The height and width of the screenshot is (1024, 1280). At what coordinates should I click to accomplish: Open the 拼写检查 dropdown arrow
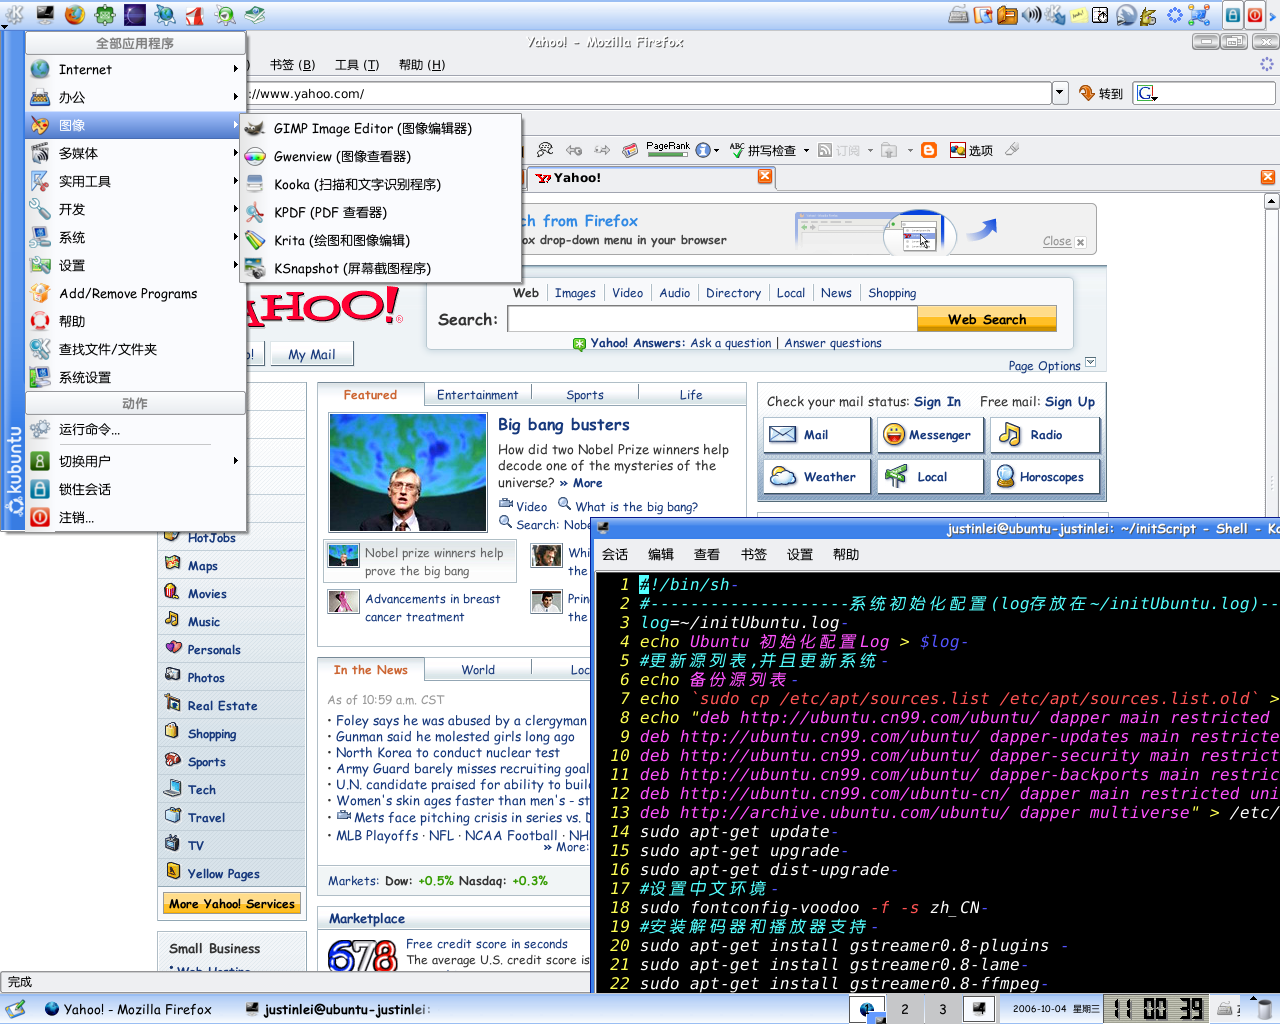tap(806, 151)
